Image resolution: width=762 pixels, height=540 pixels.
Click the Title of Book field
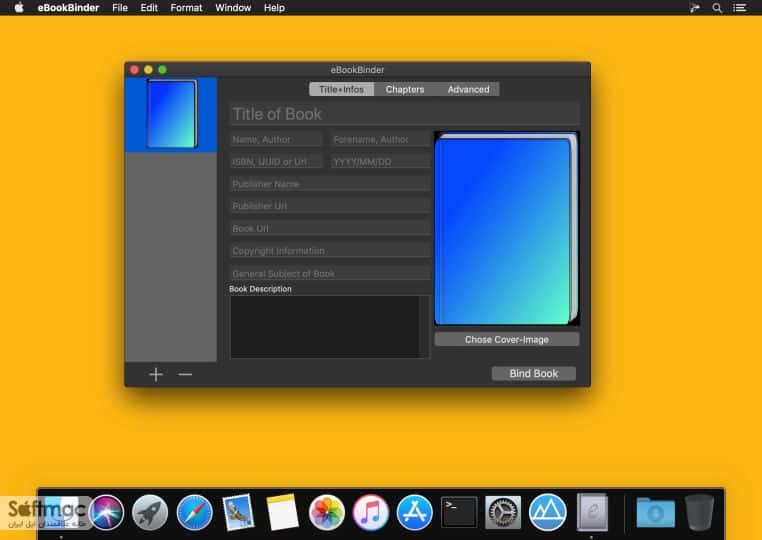point(404,114)
